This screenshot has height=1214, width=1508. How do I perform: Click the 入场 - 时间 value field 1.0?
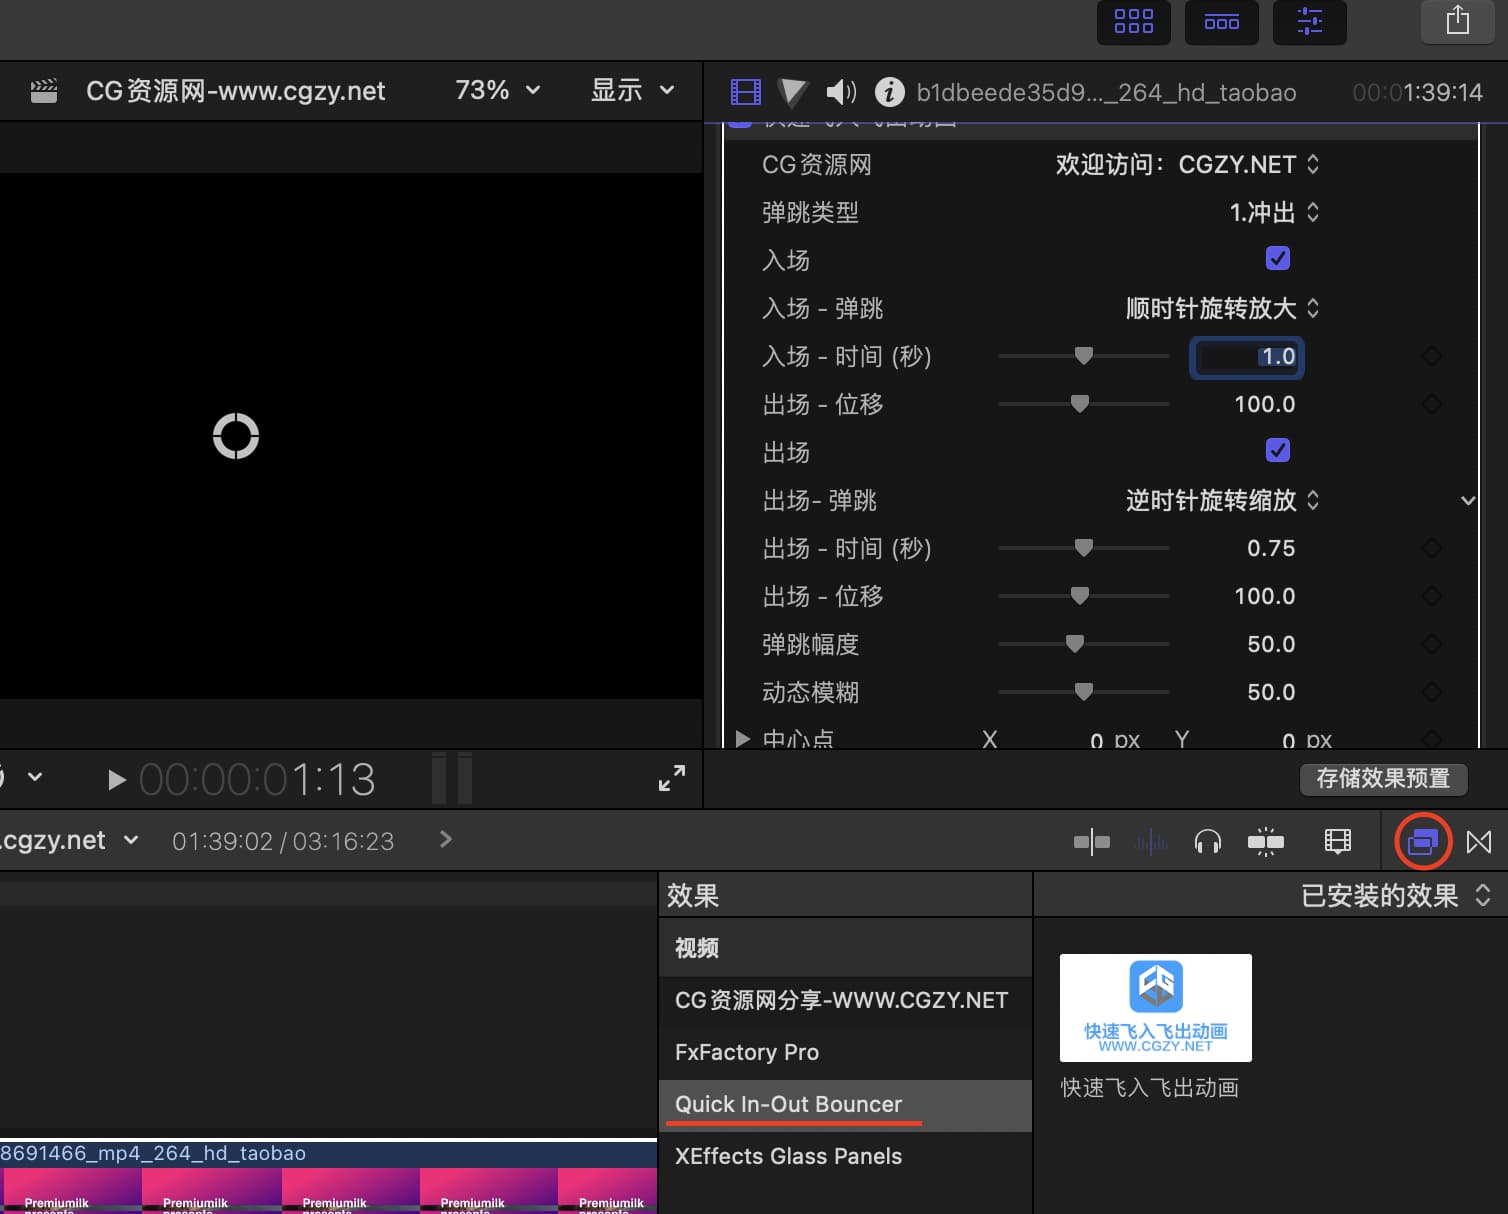point(1246,357)
